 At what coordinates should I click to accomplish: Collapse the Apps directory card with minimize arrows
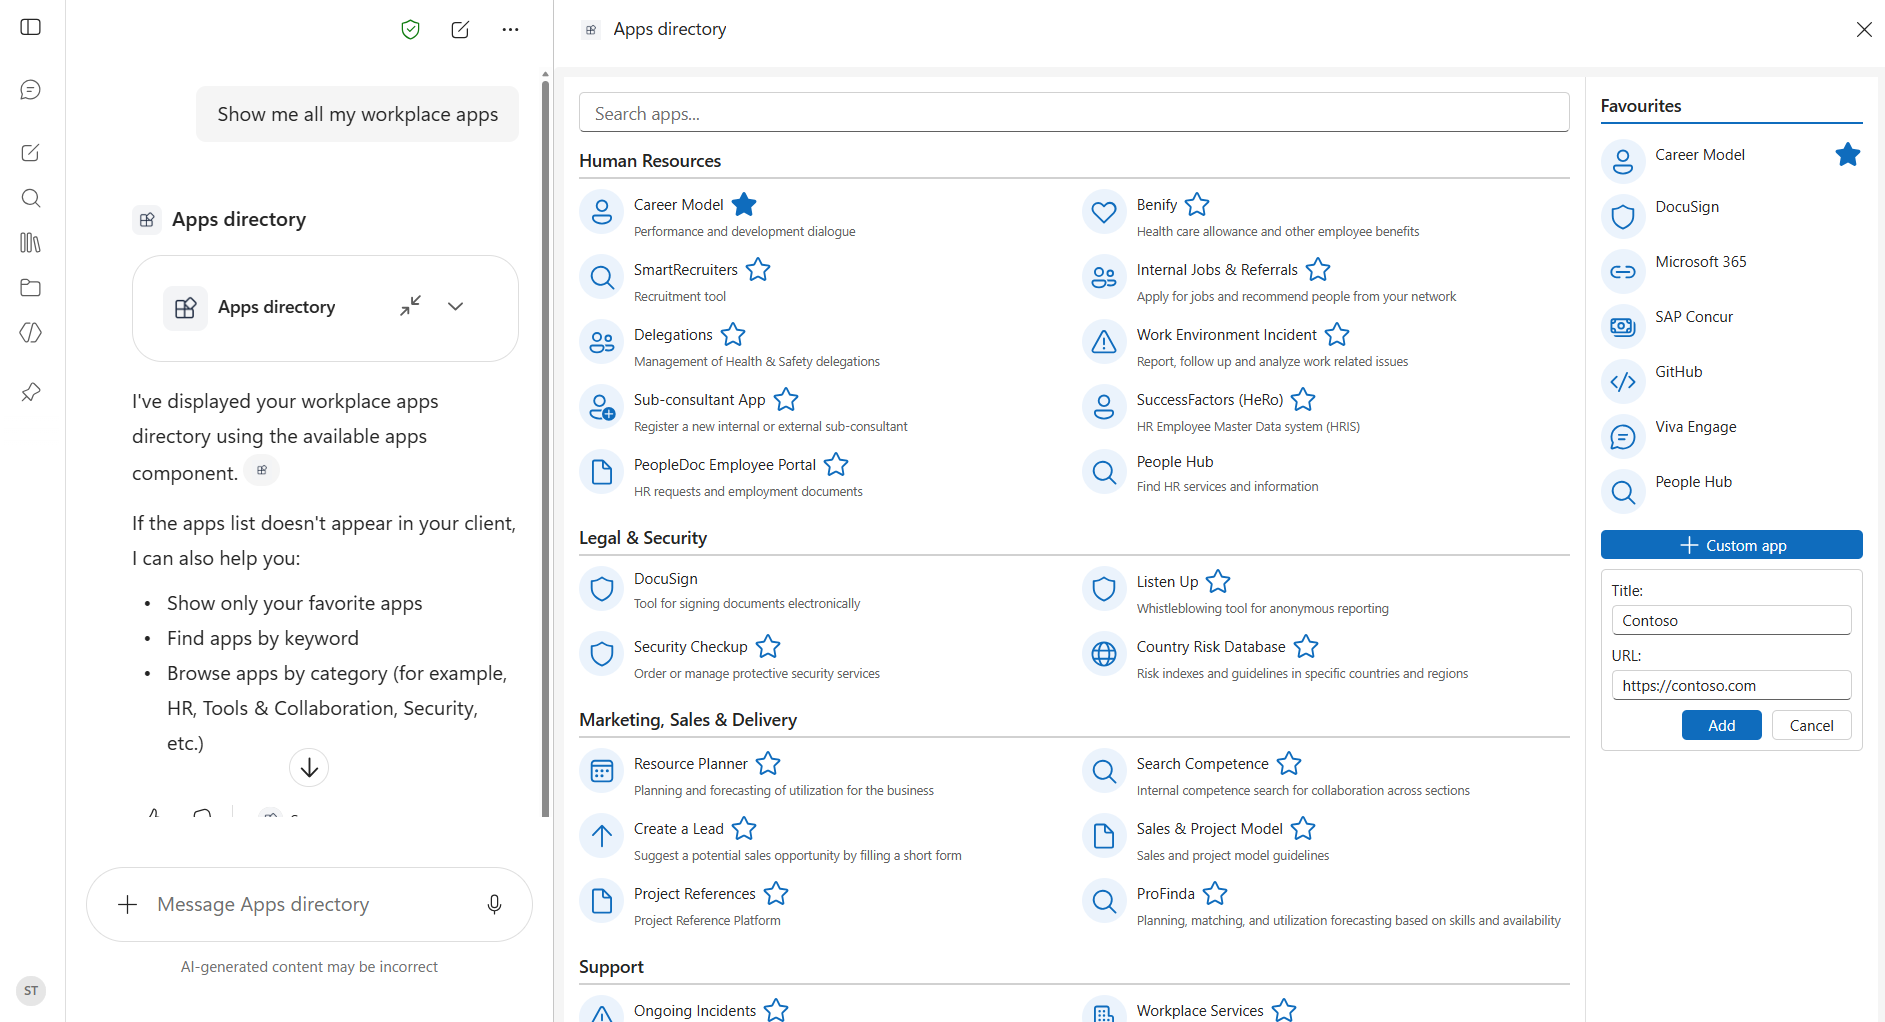pos(411,306)
